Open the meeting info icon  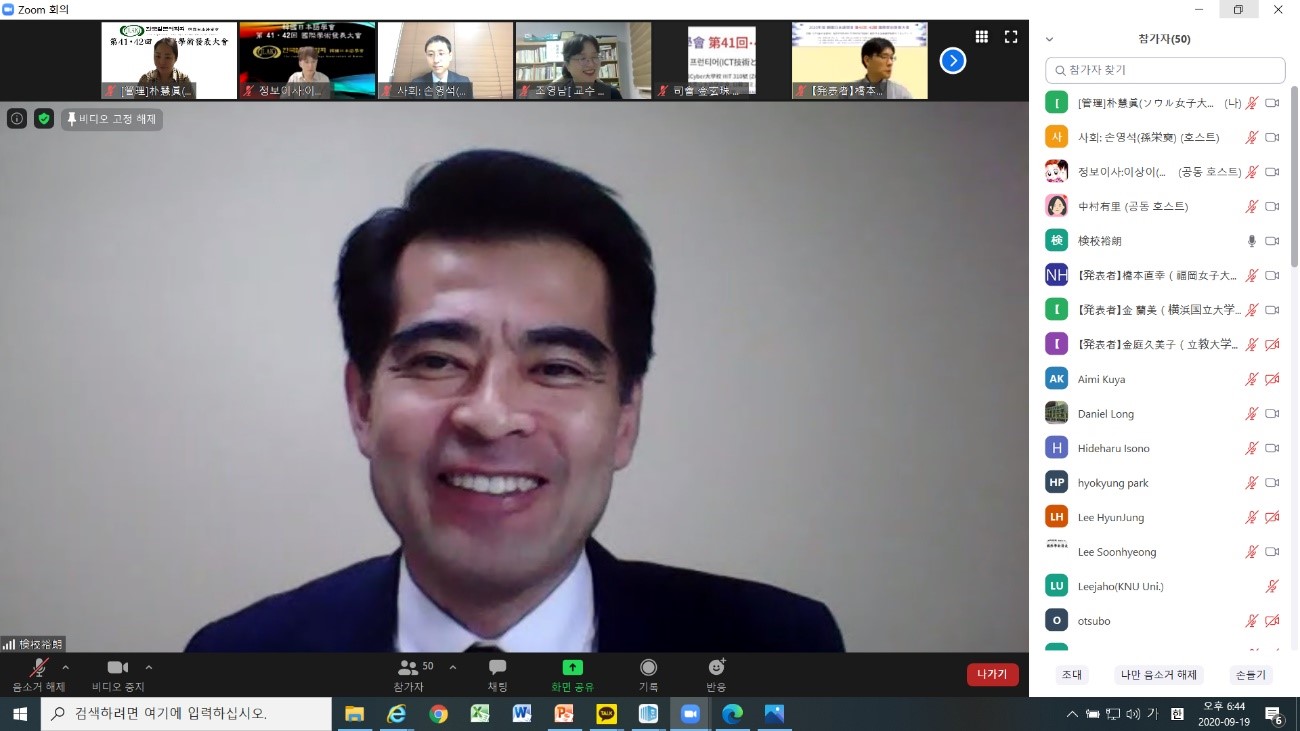[x=17, y=119]
